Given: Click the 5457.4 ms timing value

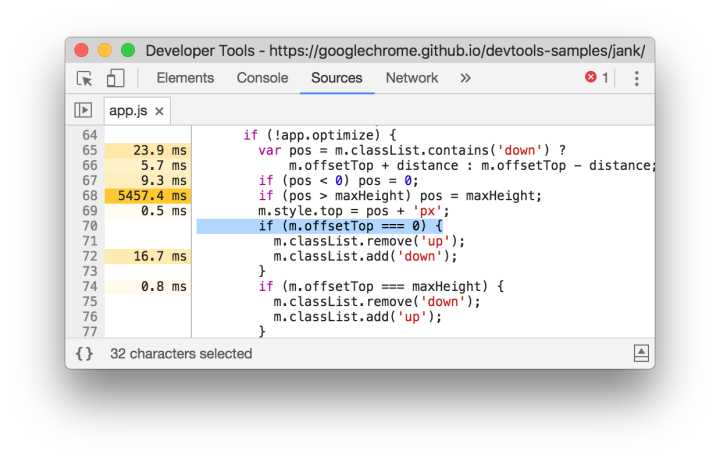Looking at the screenshot, I should point(152,196).
